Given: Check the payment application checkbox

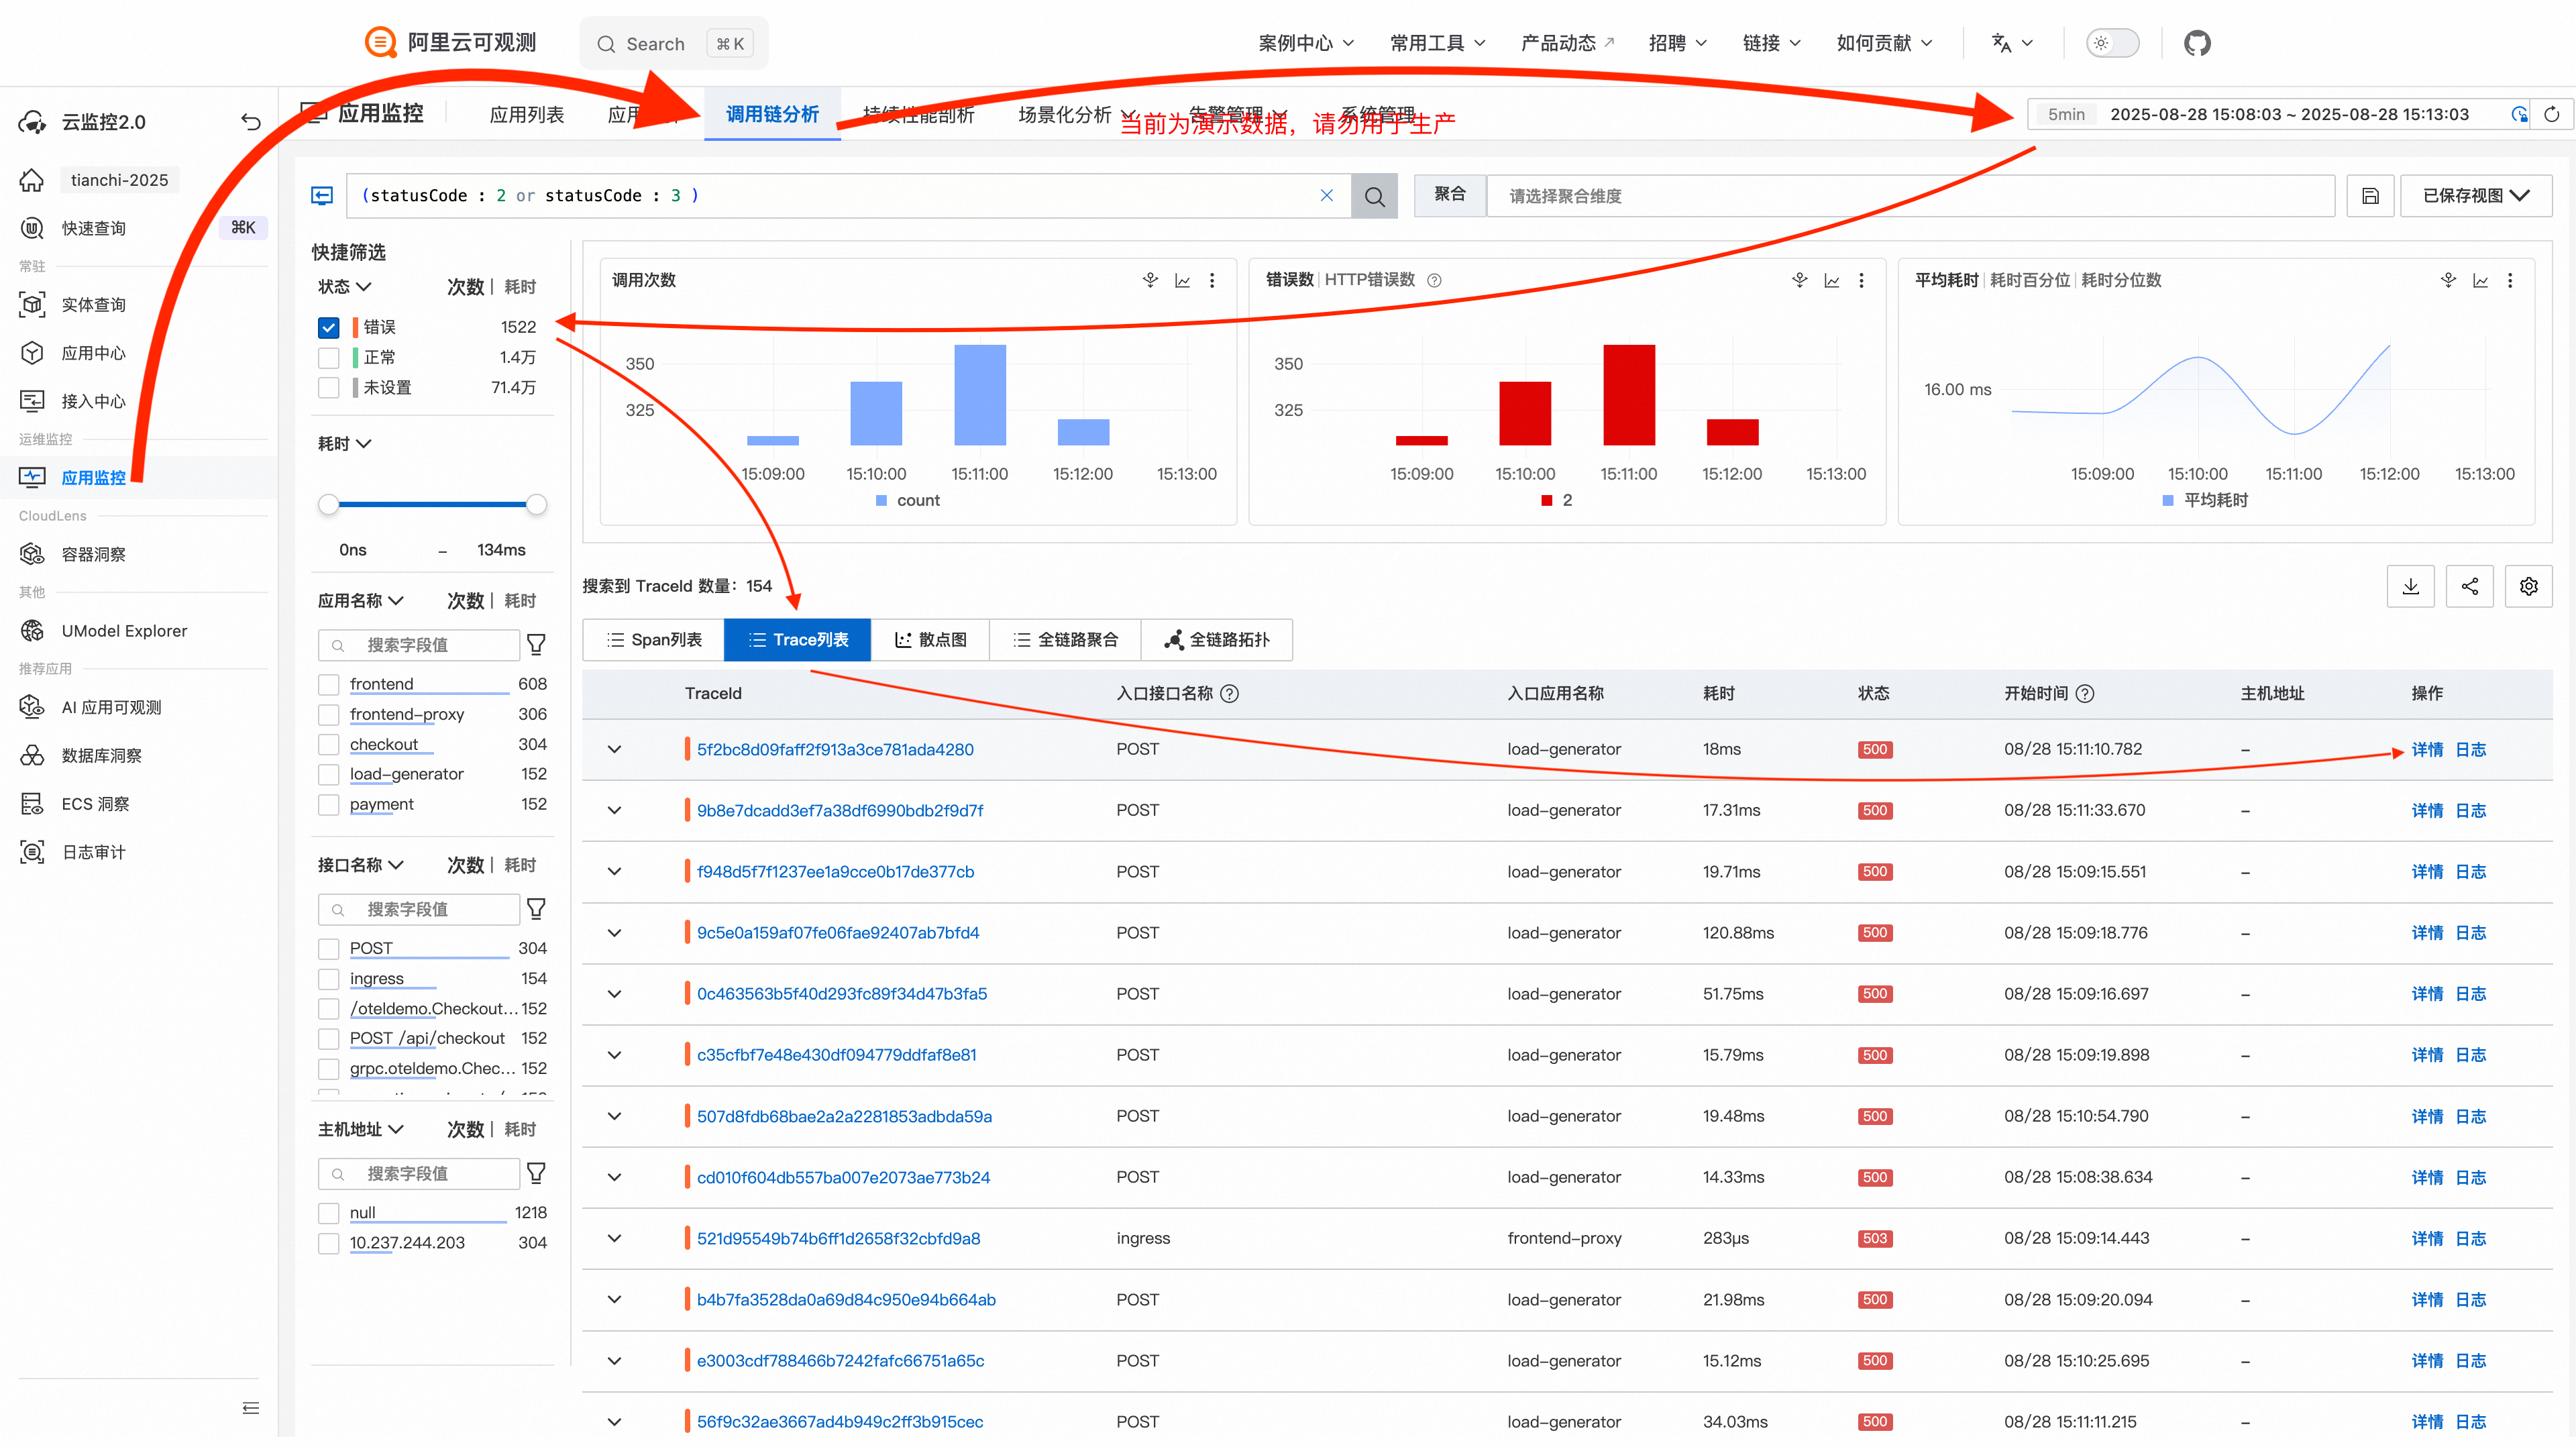Looking at the screenshot, I should click(328, 805).
